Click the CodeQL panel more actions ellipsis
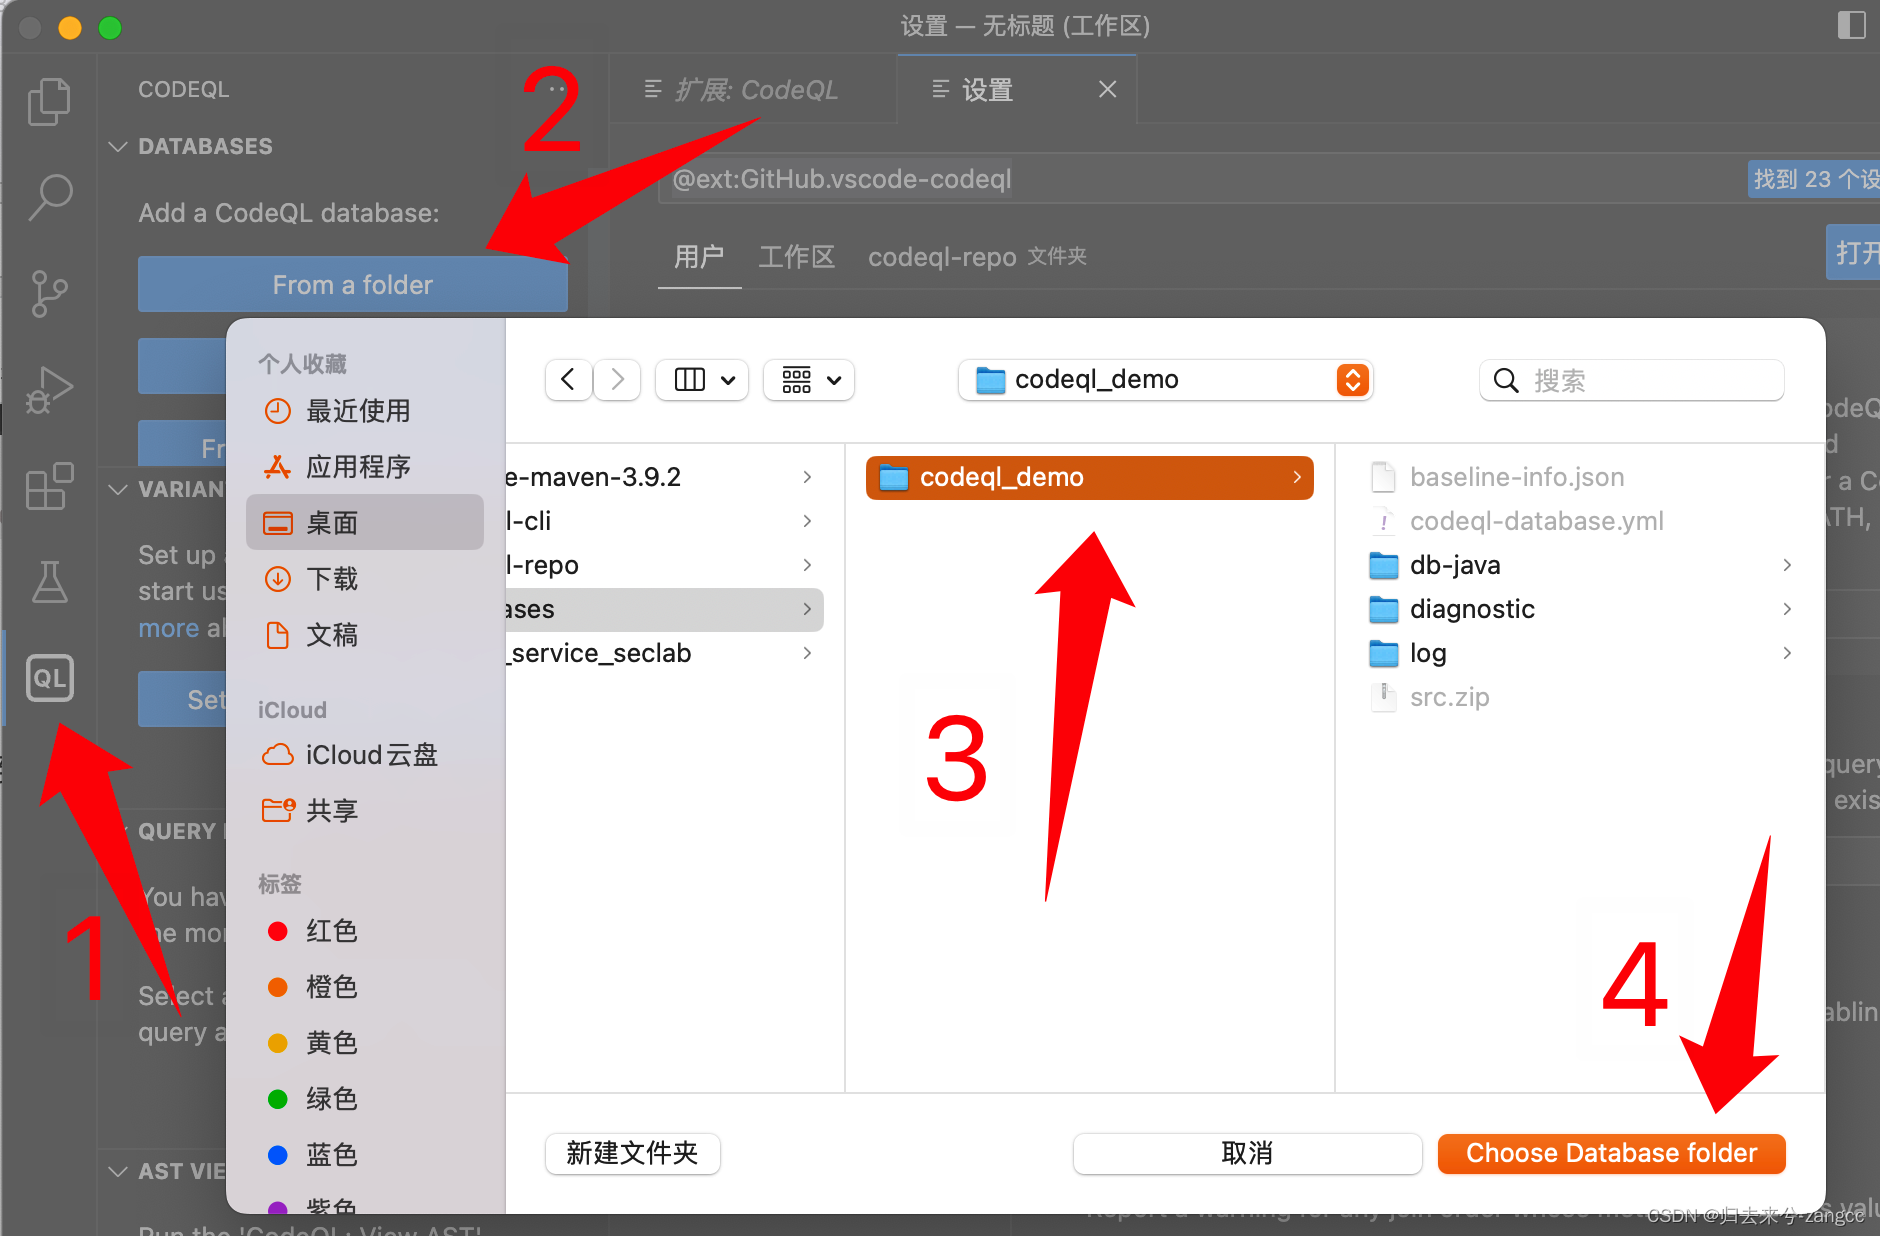This screenshot has height=1236, width=1880. (556, 89)
